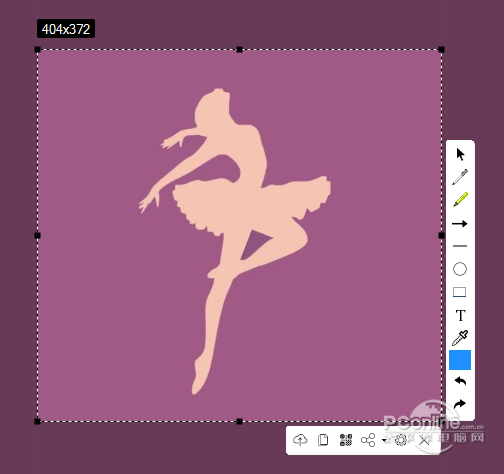Choose the pen drawing tool
The height and width of the screenshot is (474, 504).
(x=460, y=177)
